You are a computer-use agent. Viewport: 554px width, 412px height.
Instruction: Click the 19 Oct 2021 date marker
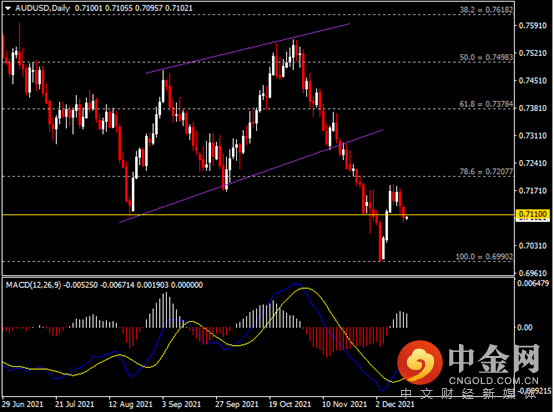[x=290, y=404]
